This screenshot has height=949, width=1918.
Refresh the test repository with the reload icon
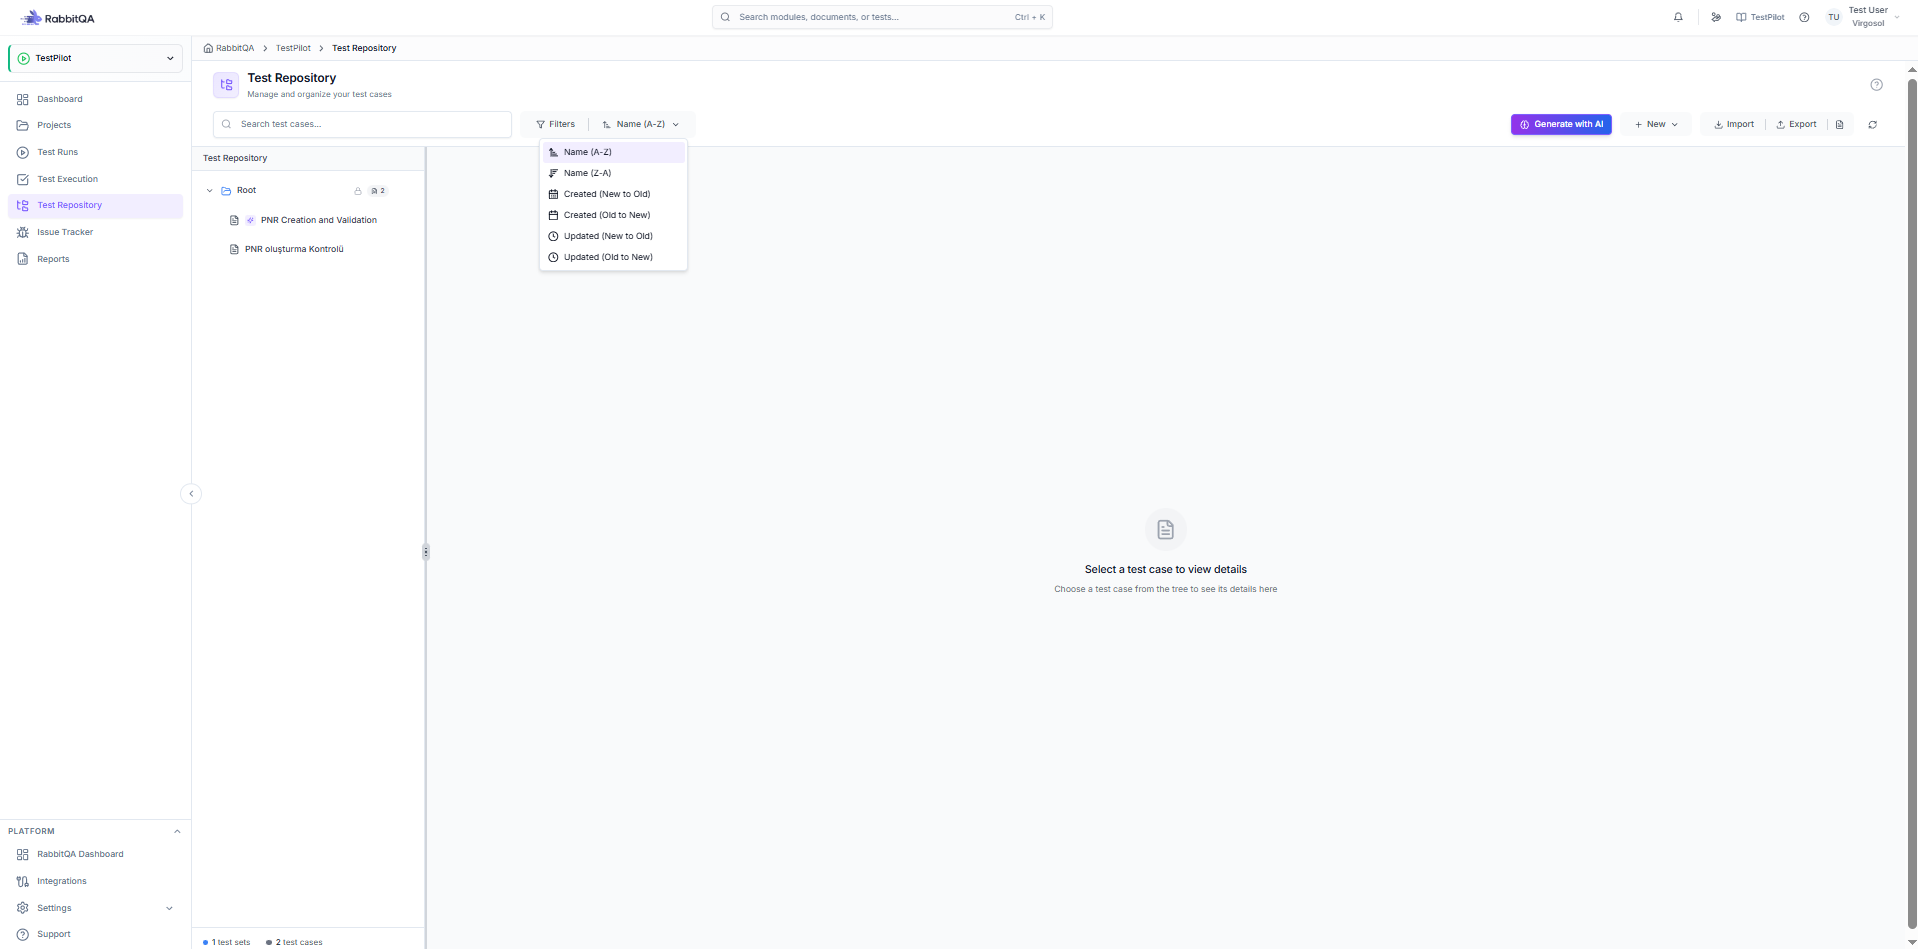(1872, 125)
